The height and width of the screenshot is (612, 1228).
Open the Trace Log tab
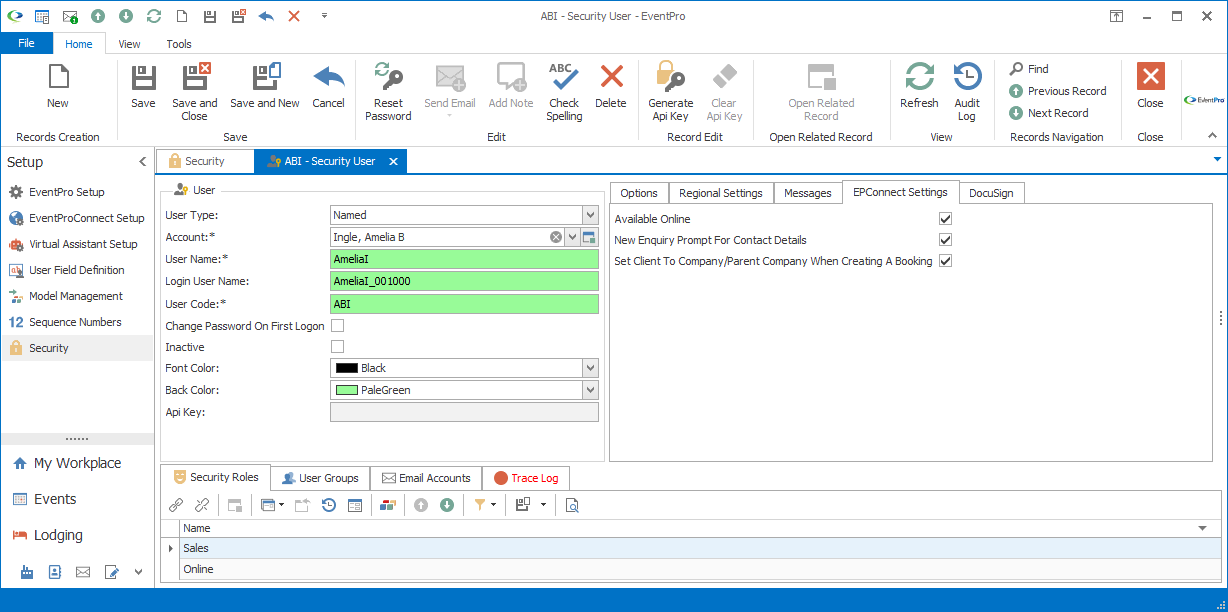[526, 478]
